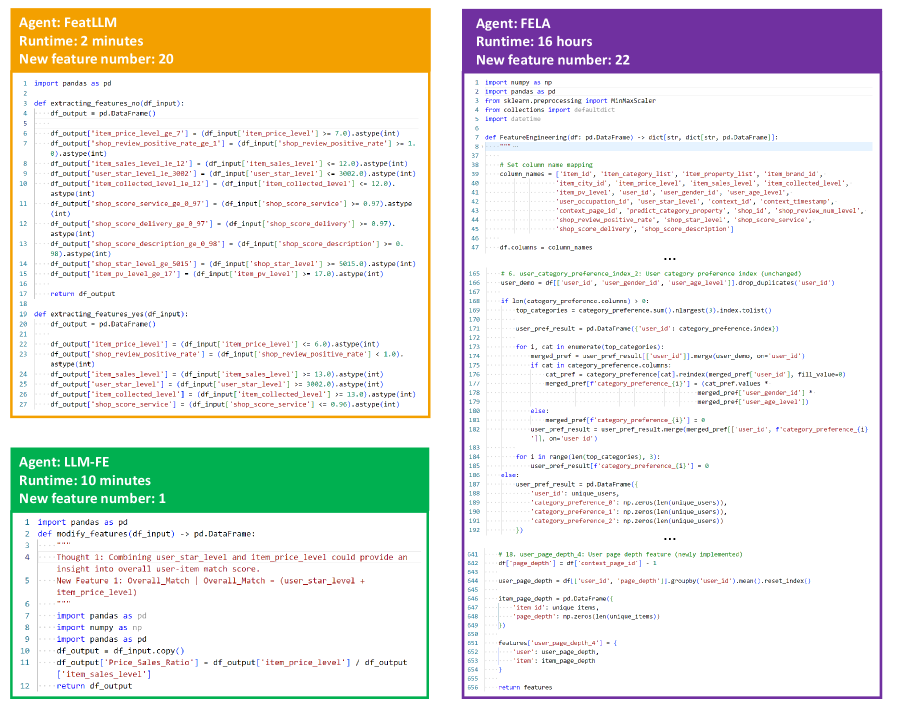Viewport: 897px width, 712px height.
Task: Click 'for i in range(len(top_categories), 3):' line
Action: [x=588, y=457]
